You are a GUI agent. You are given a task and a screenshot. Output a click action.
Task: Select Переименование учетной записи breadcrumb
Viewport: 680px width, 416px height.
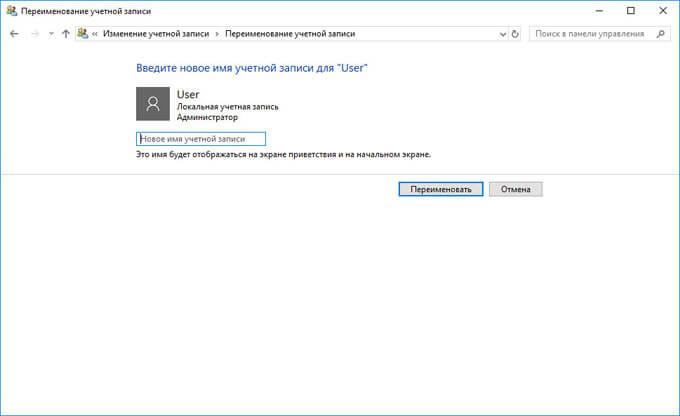pyautogui.click(x=290, y=34)
